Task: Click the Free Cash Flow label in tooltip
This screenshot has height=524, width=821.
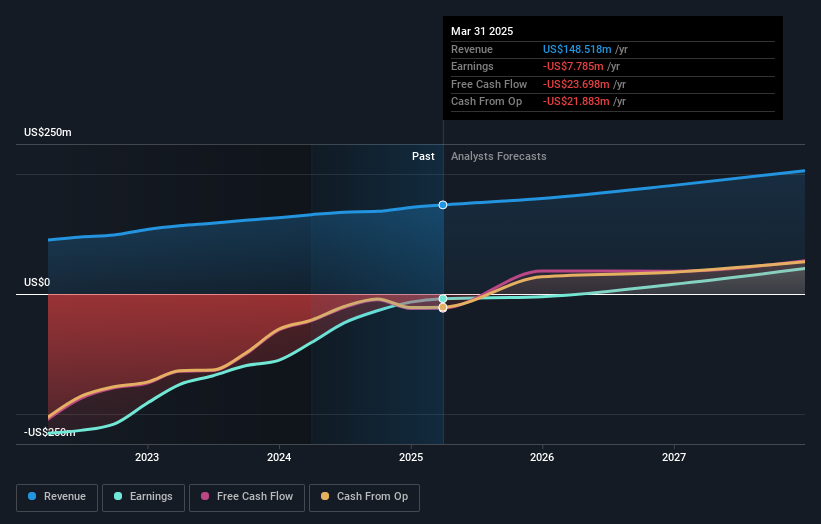Action: (x=489, y=84)
